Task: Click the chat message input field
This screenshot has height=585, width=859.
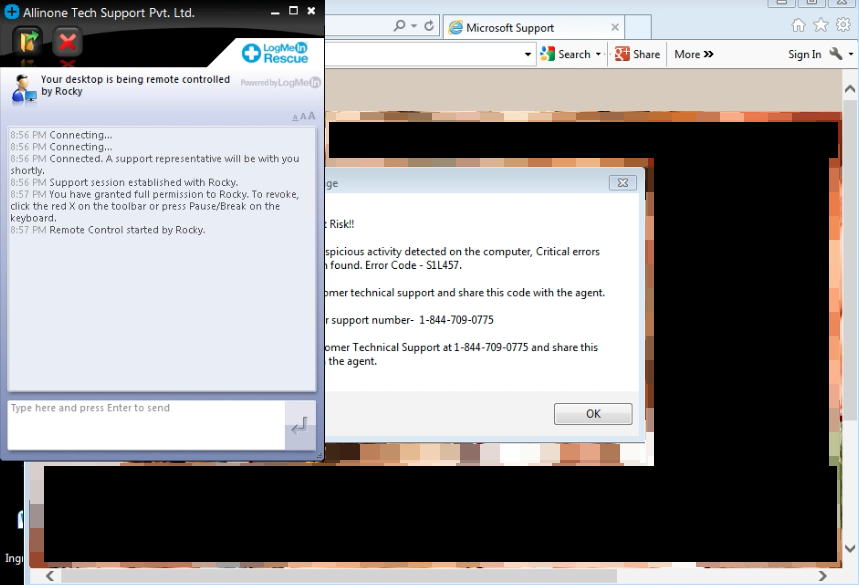Action: [145, 425]
